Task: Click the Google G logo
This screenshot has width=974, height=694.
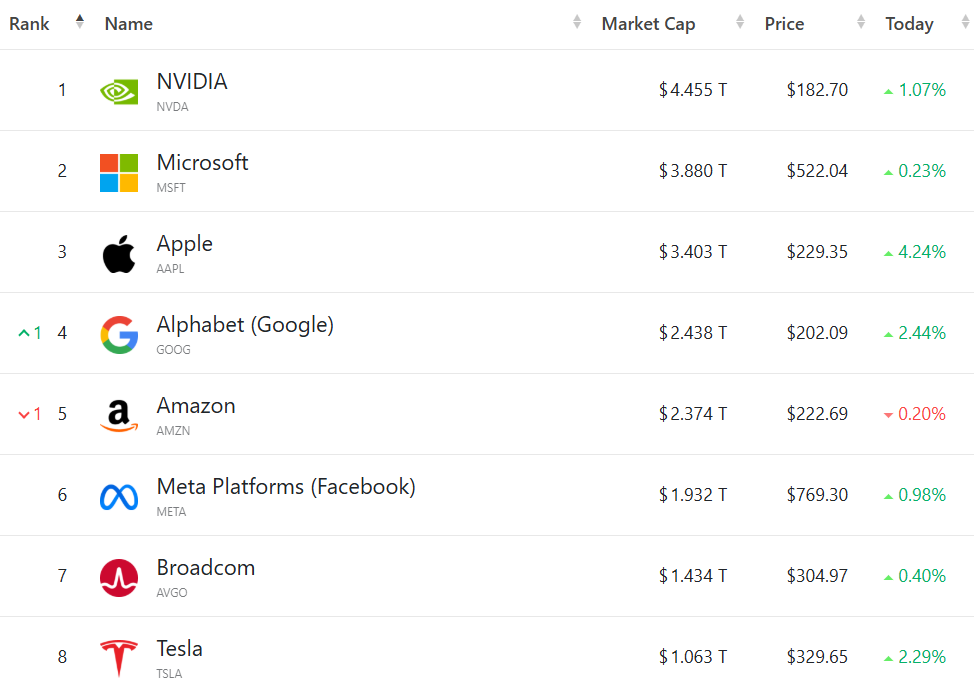Action: 119,334
